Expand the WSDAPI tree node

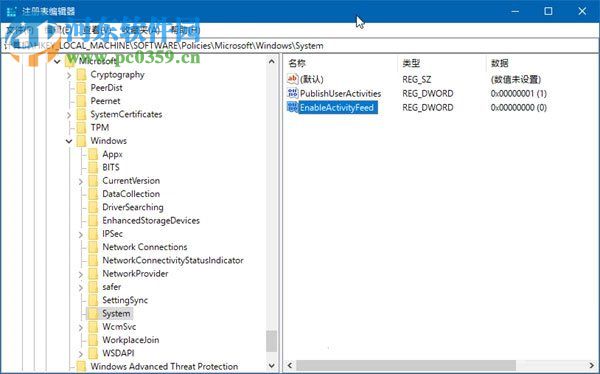81,354
